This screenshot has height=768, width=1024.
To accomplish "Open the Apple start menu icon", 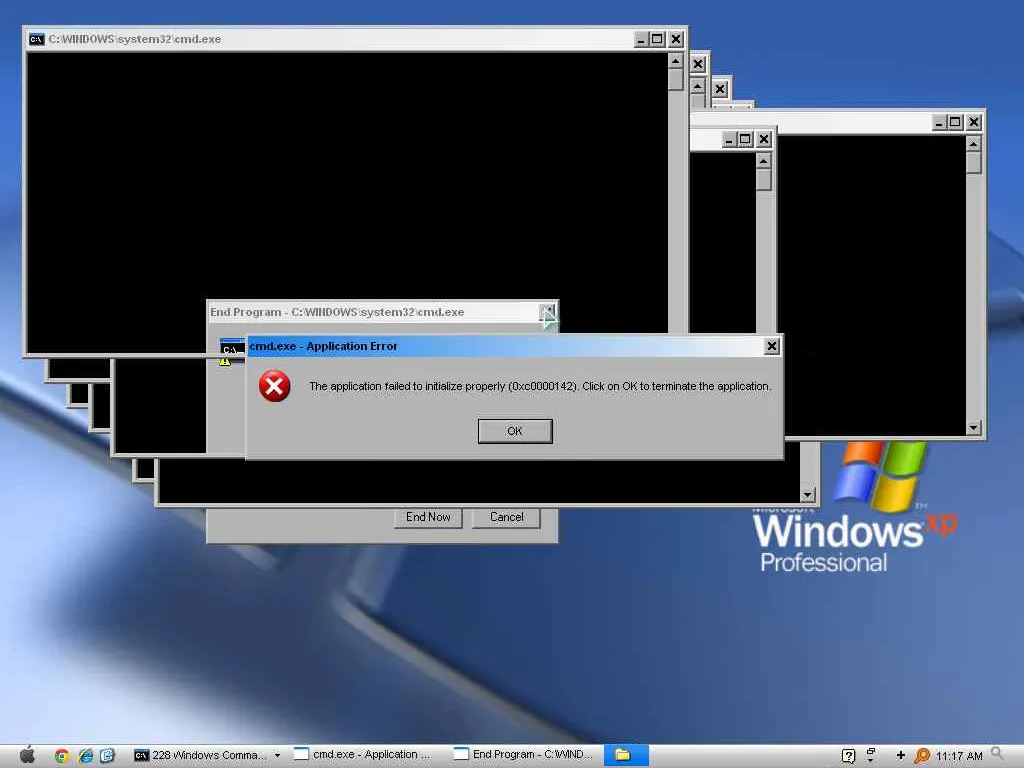I will (27, 755).
